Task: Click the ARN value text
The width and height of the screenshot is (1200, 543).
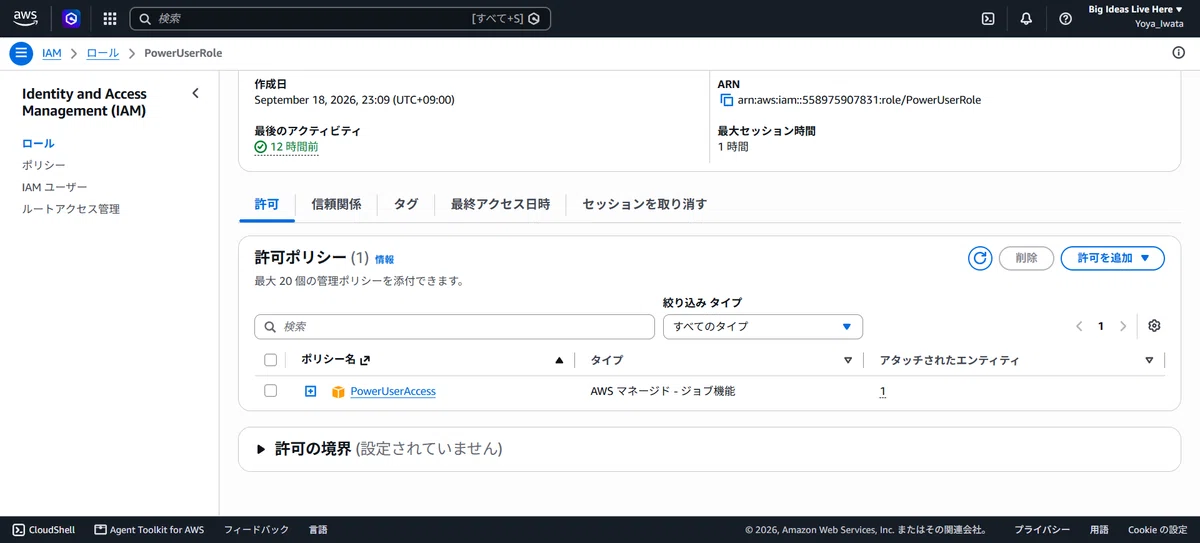Action: point(859,100)
